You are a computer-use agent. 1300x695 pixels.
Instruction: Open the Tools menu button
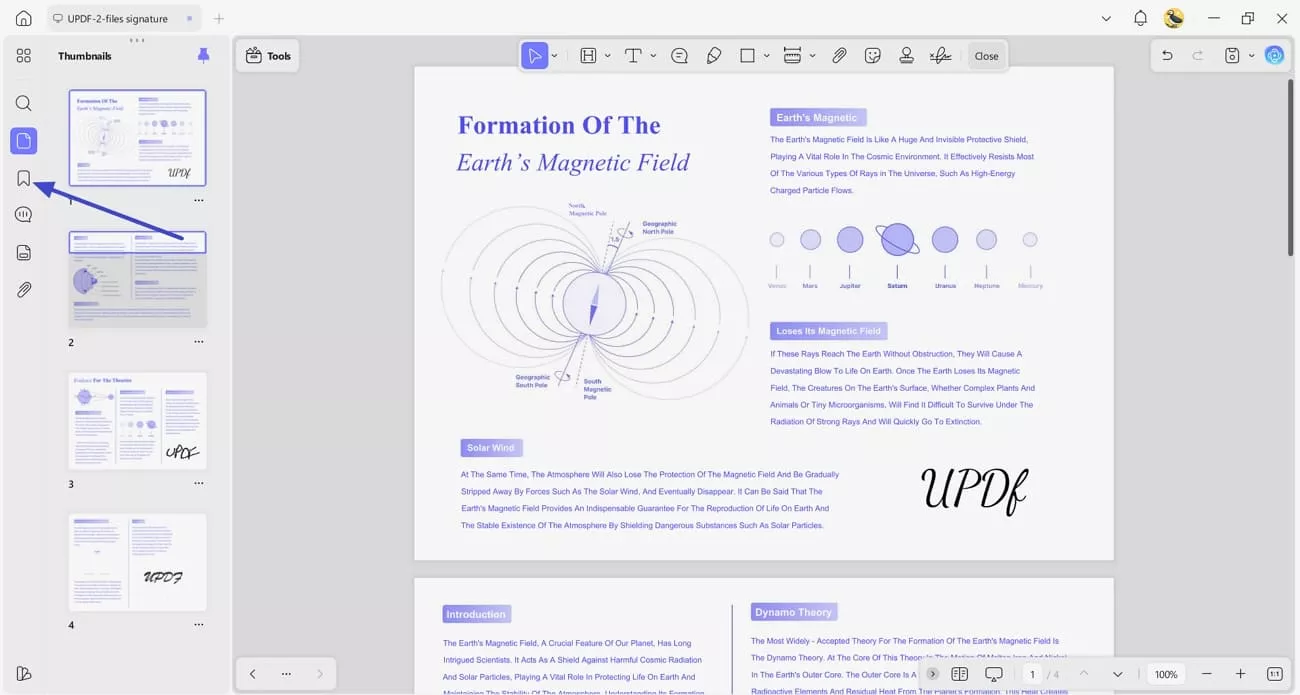[x=268, y=56]
